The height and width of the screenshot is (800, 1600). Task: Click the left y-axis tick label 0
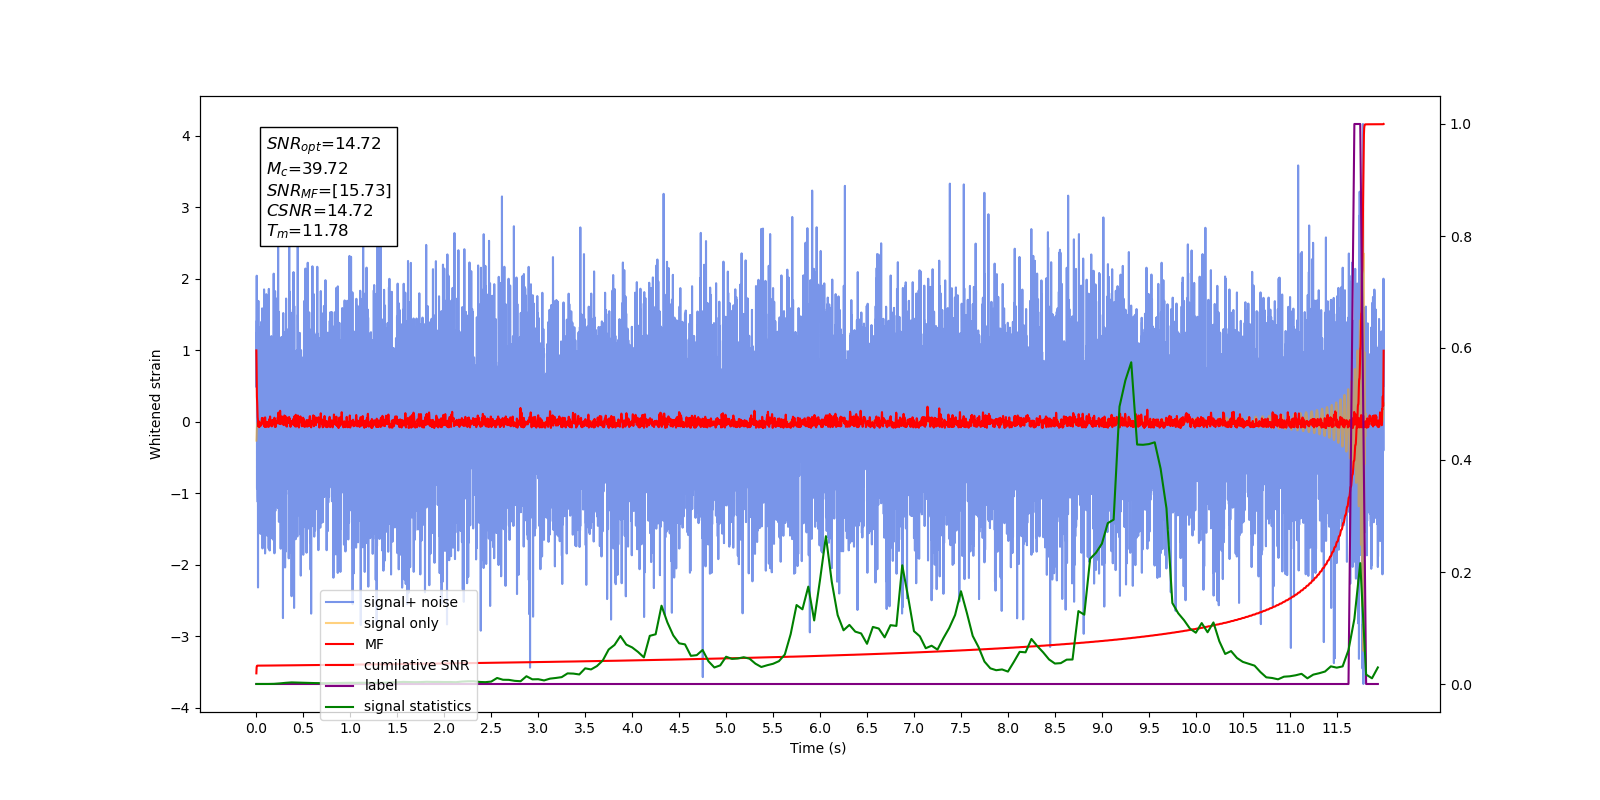[185, 422]
